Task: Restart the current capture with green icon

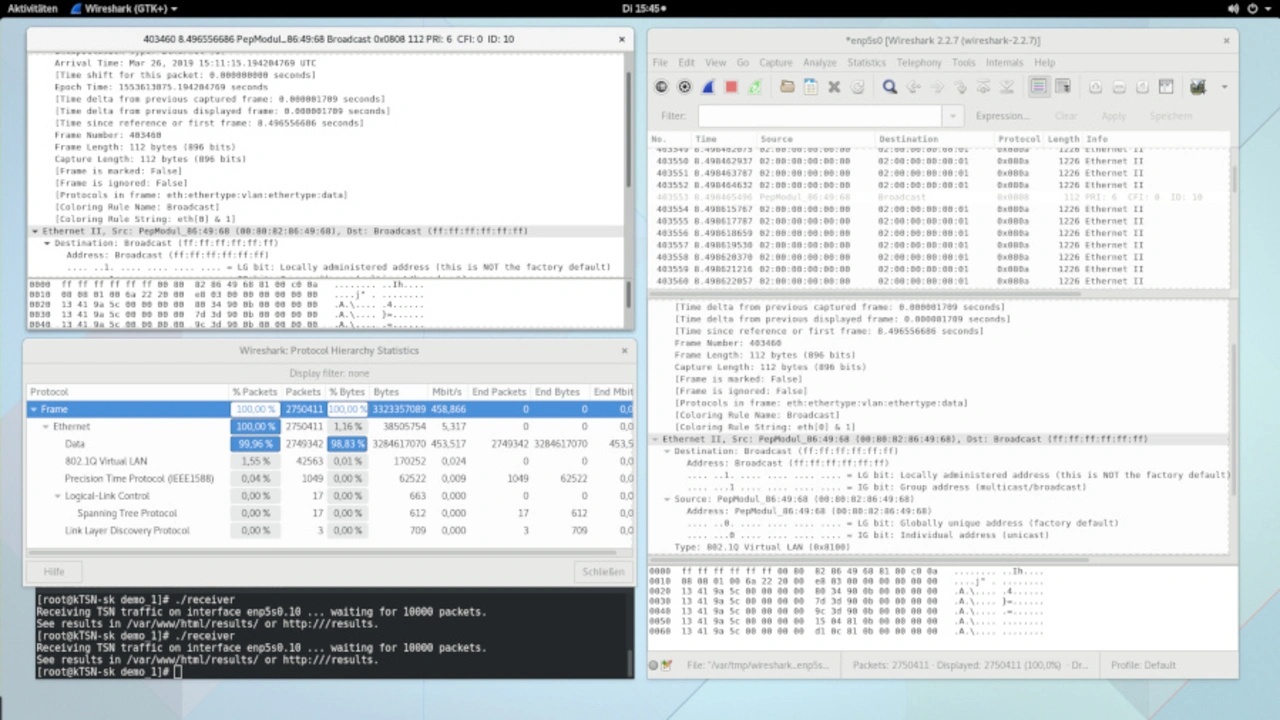Action: [x=755, y=88]
